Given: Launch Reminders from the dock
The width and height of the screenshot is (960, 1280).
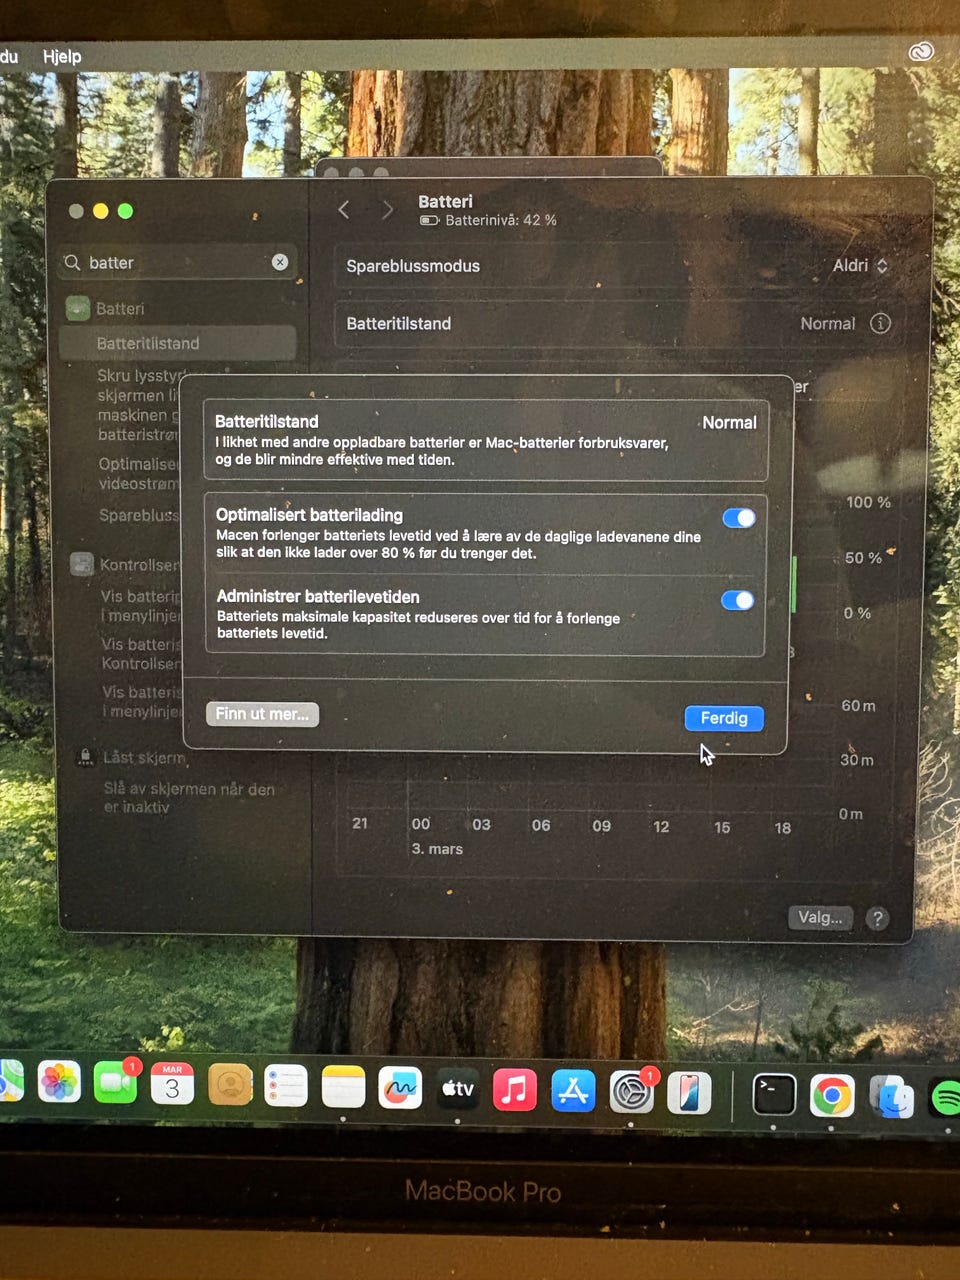Looking at the screenshot, I should click(286, 1086).
